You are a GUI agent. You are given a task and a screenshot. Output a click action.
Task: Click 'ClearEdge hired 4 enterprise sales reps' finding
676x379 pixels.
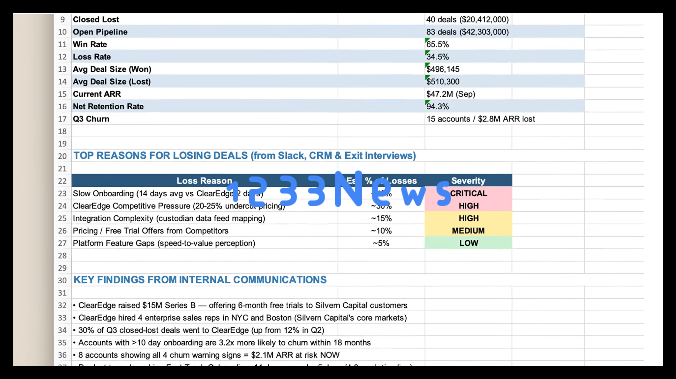240,318
